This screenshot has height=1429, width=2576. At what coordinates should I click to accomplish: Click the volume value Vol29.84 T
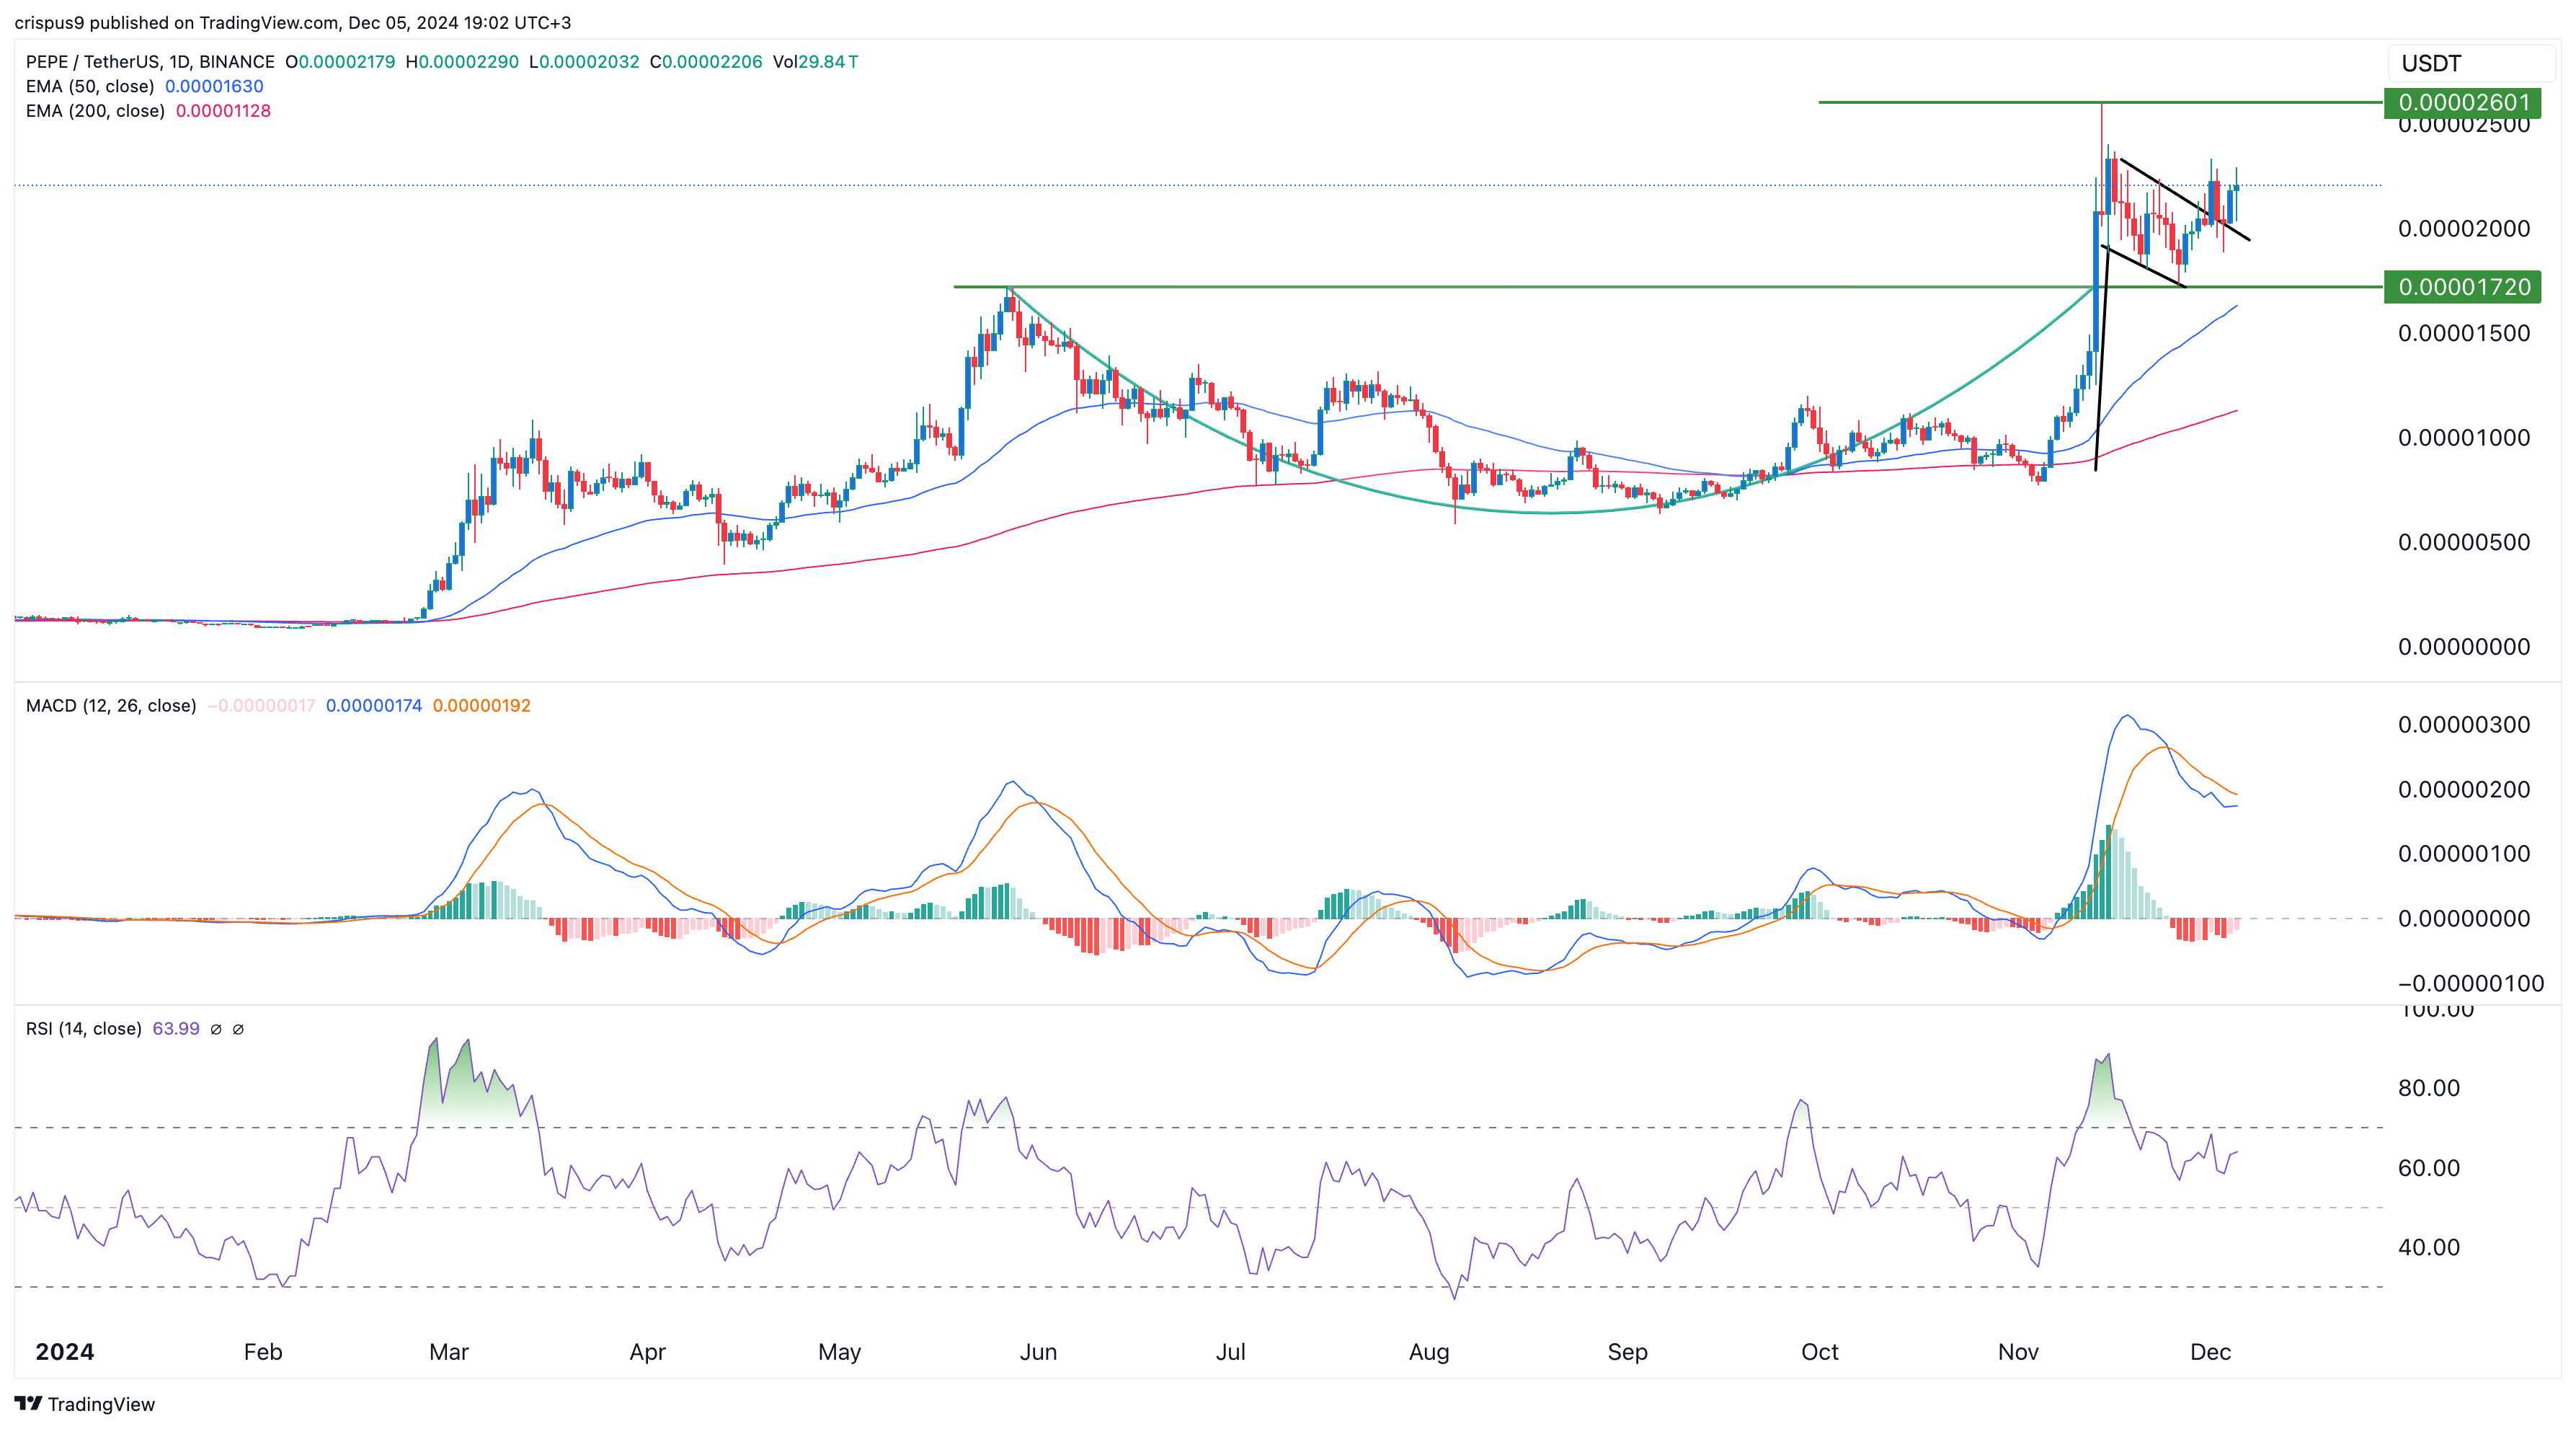pos(815,61)
